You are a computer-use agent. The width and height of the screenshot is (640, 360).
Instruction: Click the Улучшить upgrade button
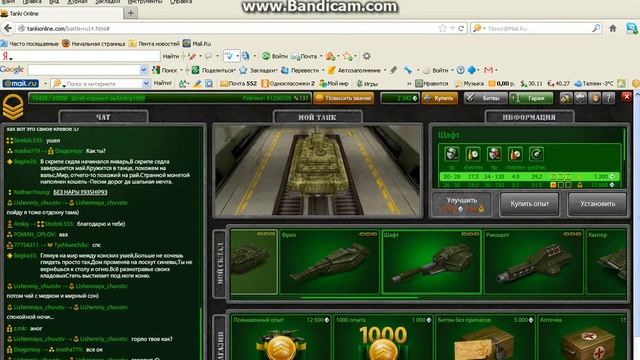(x=462, y=204)
